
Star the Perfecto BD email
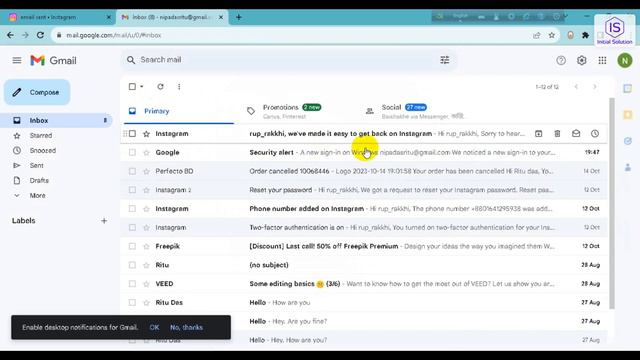[x=146, y=171]
